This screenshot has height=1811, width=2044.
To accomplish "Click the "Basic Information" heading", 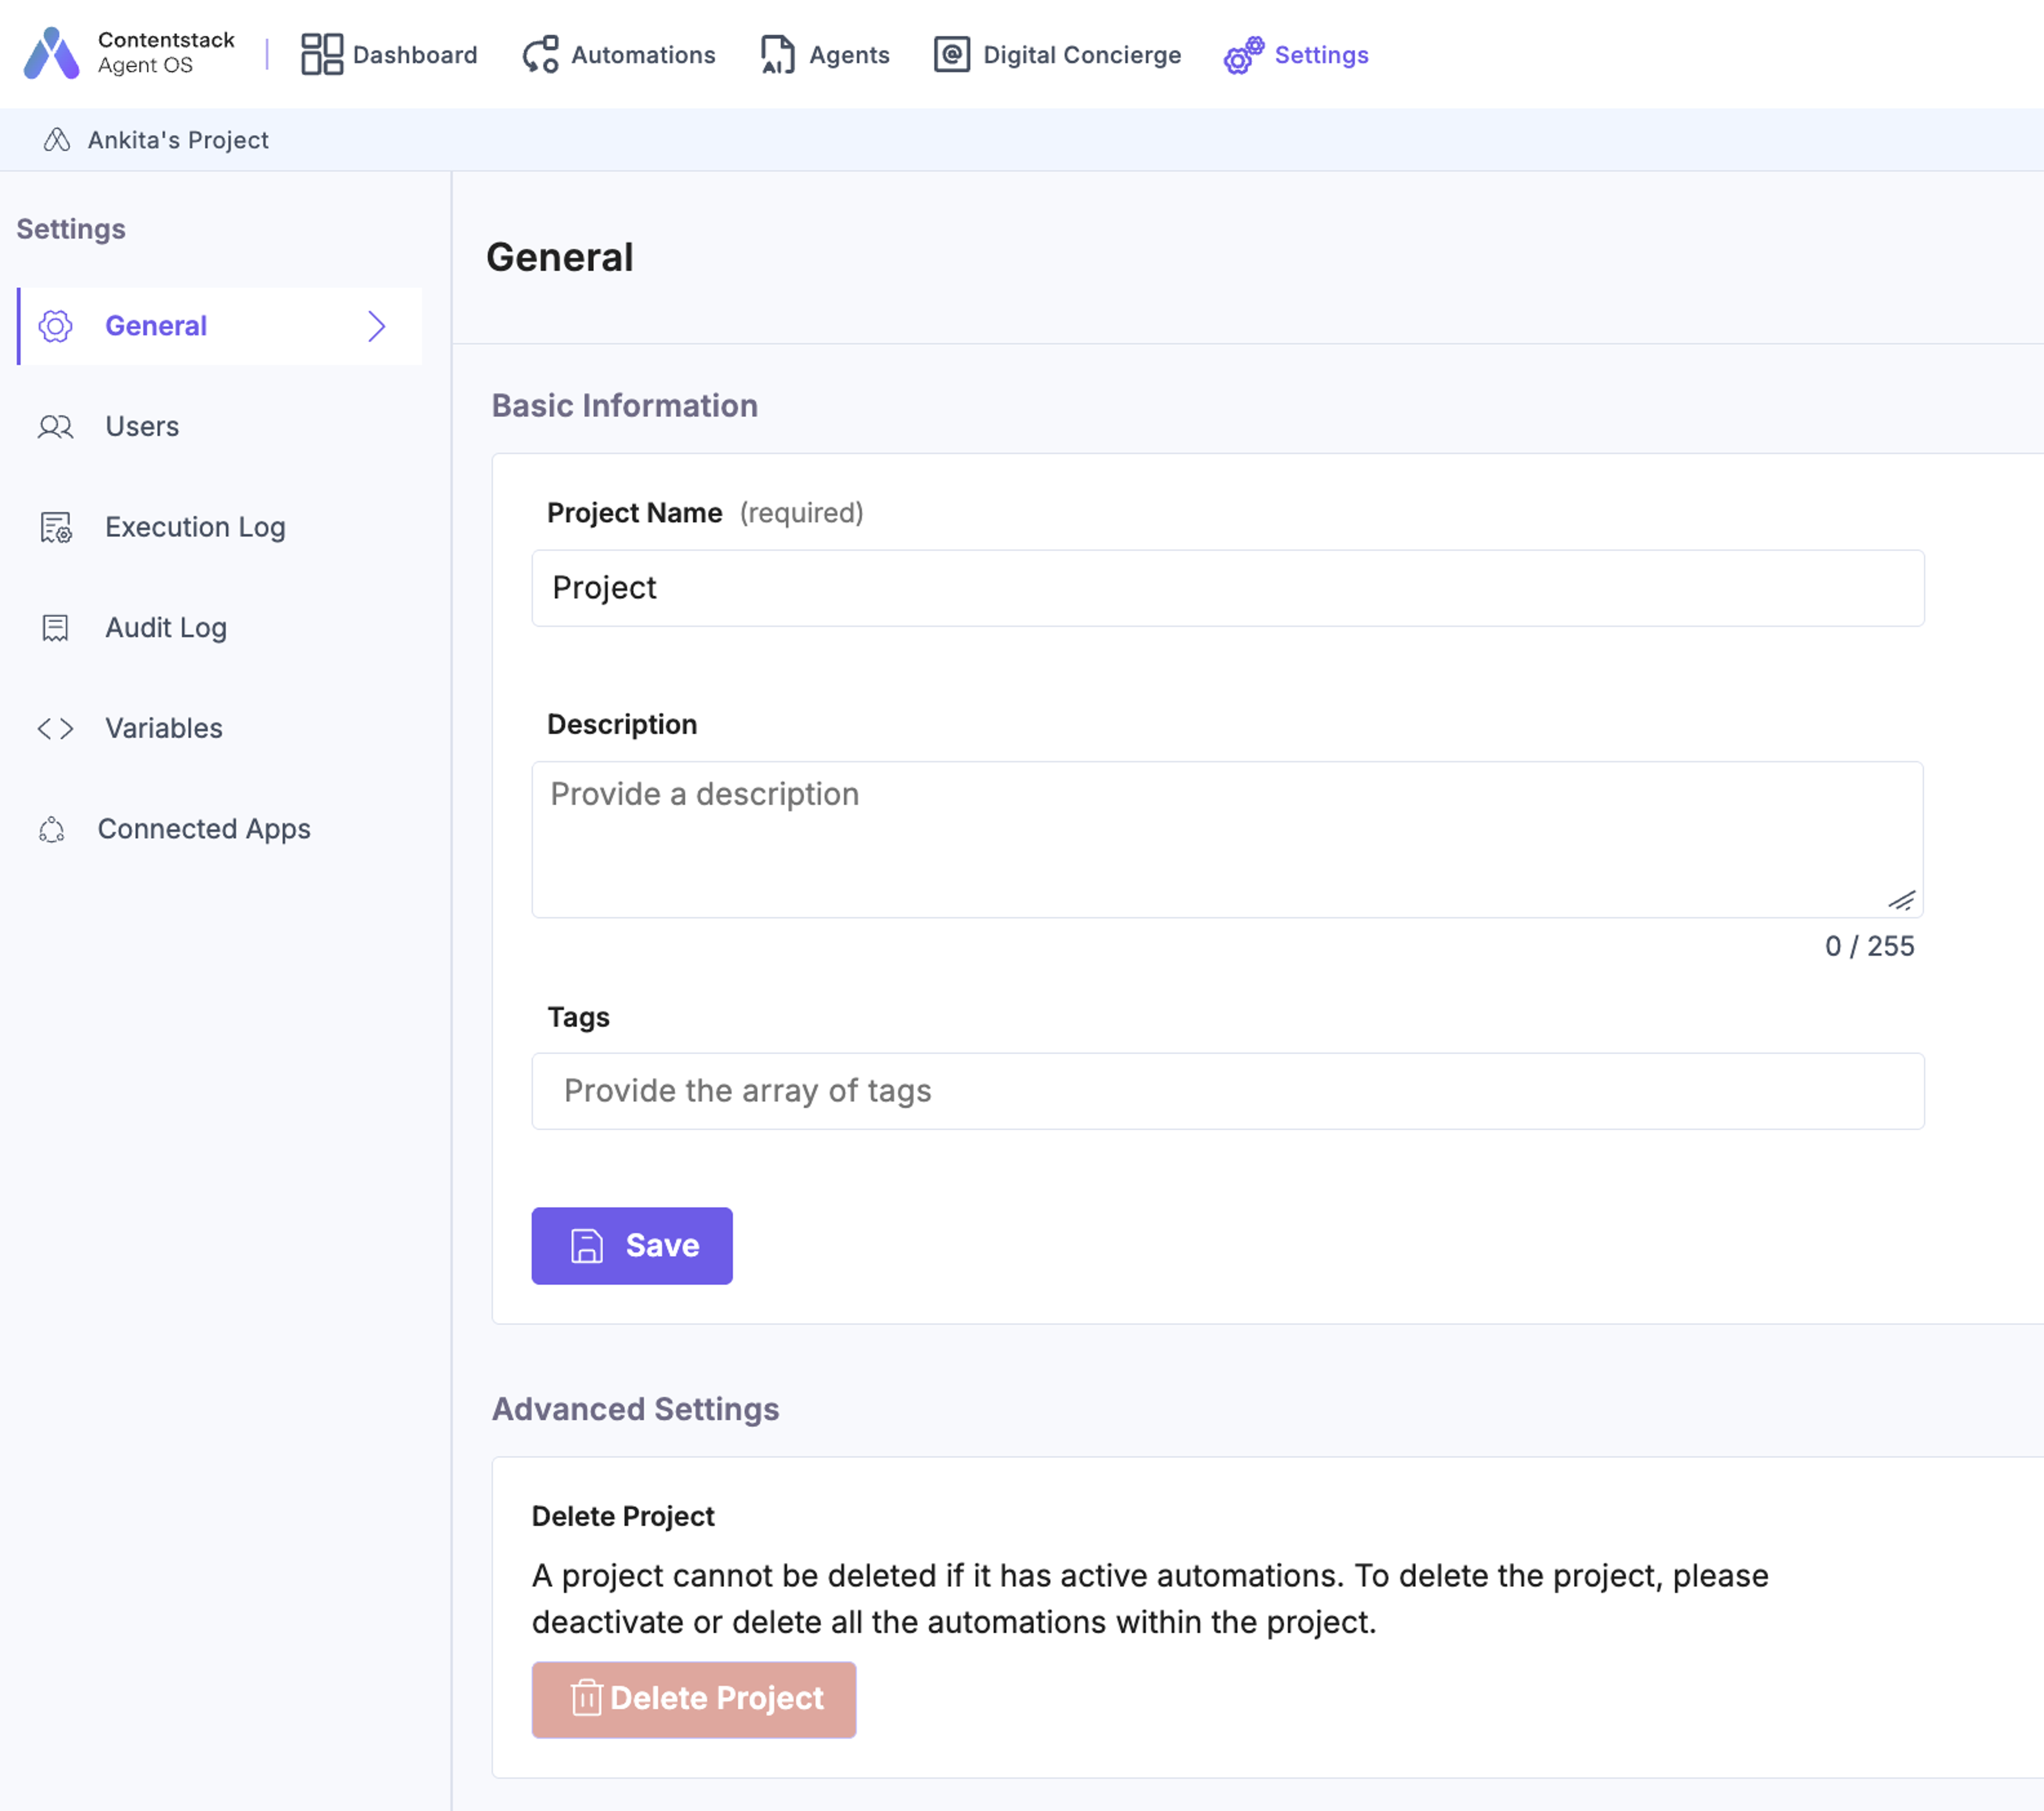I will (x=625, y=405).
